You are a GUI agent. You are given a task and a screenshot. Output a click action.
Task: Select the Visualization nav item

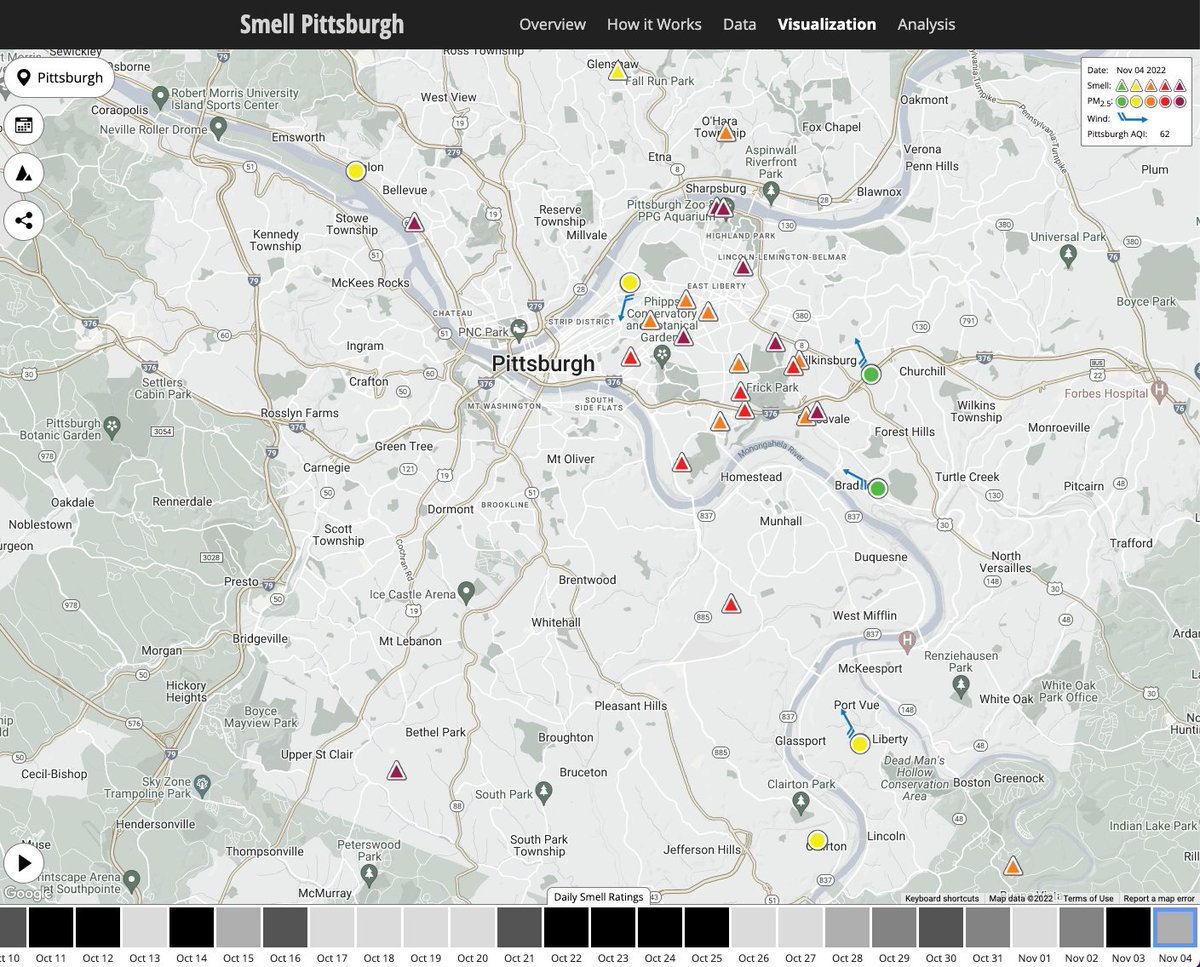pyautogui.click(x=827, y=24)
